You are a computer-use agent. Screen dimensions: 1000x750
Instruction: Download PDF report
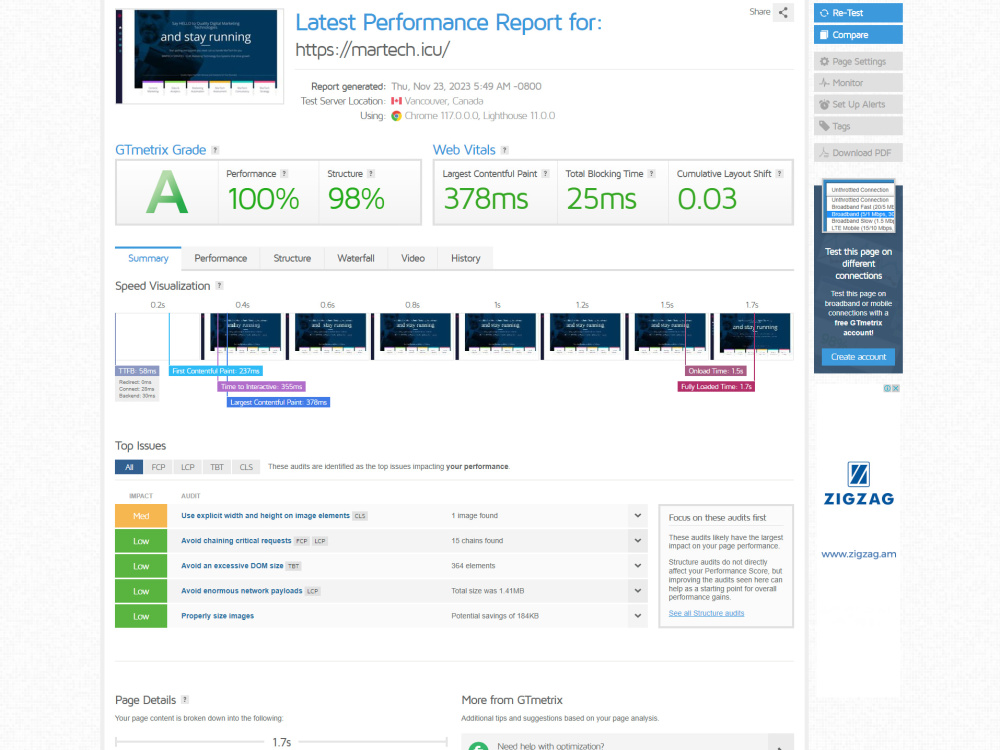(858, 153)
